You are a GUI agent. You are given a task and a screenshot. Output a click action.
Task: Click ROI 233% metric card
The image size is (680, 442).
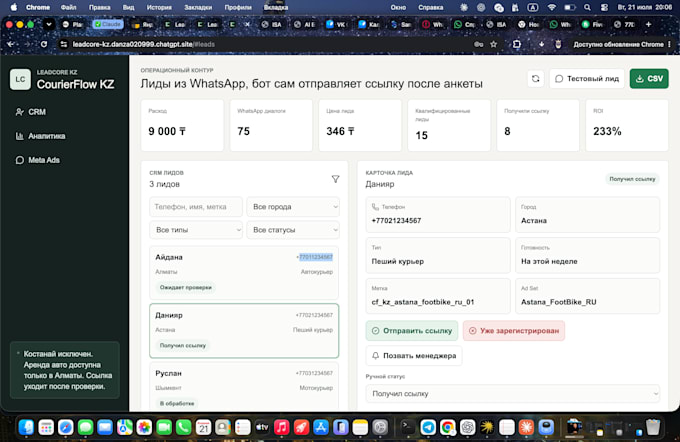pos(627,125)
